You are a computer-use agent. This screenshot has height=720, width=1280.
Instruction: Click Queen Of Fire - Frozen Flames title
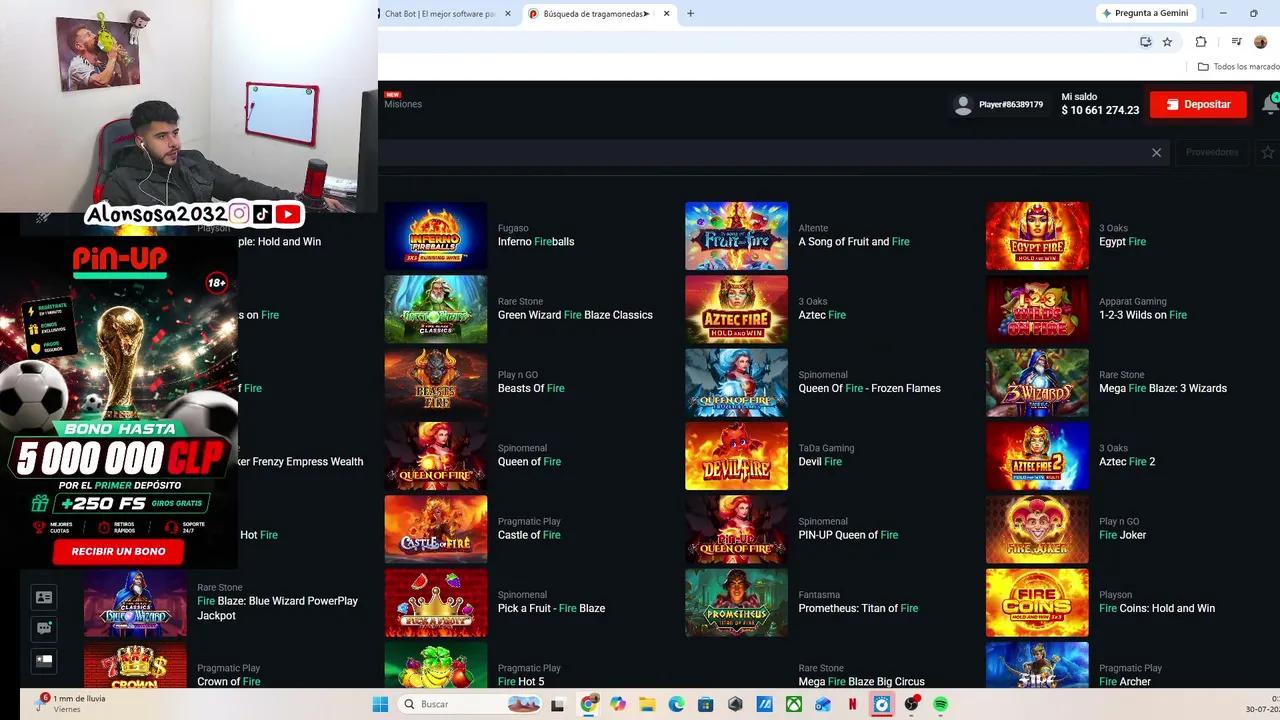click(x=869, y=388)
